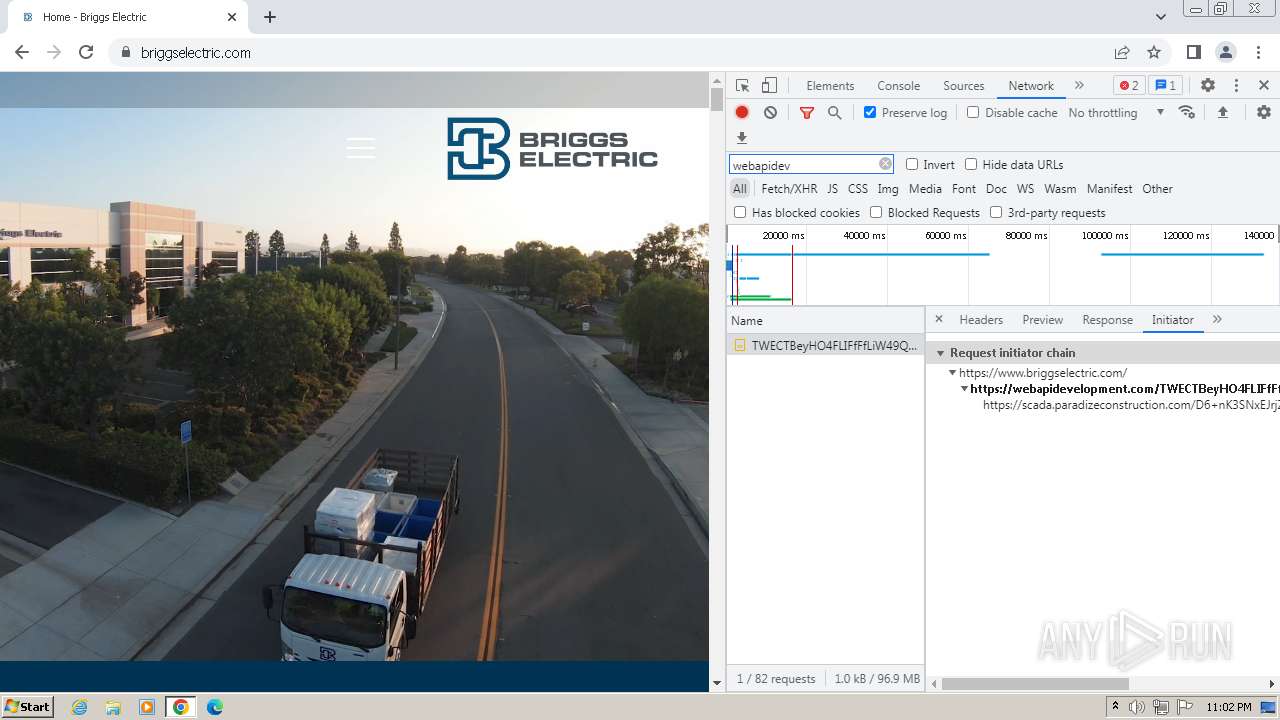
Task: Click the export HAR download arrow icon
Action: click(742, 138)
